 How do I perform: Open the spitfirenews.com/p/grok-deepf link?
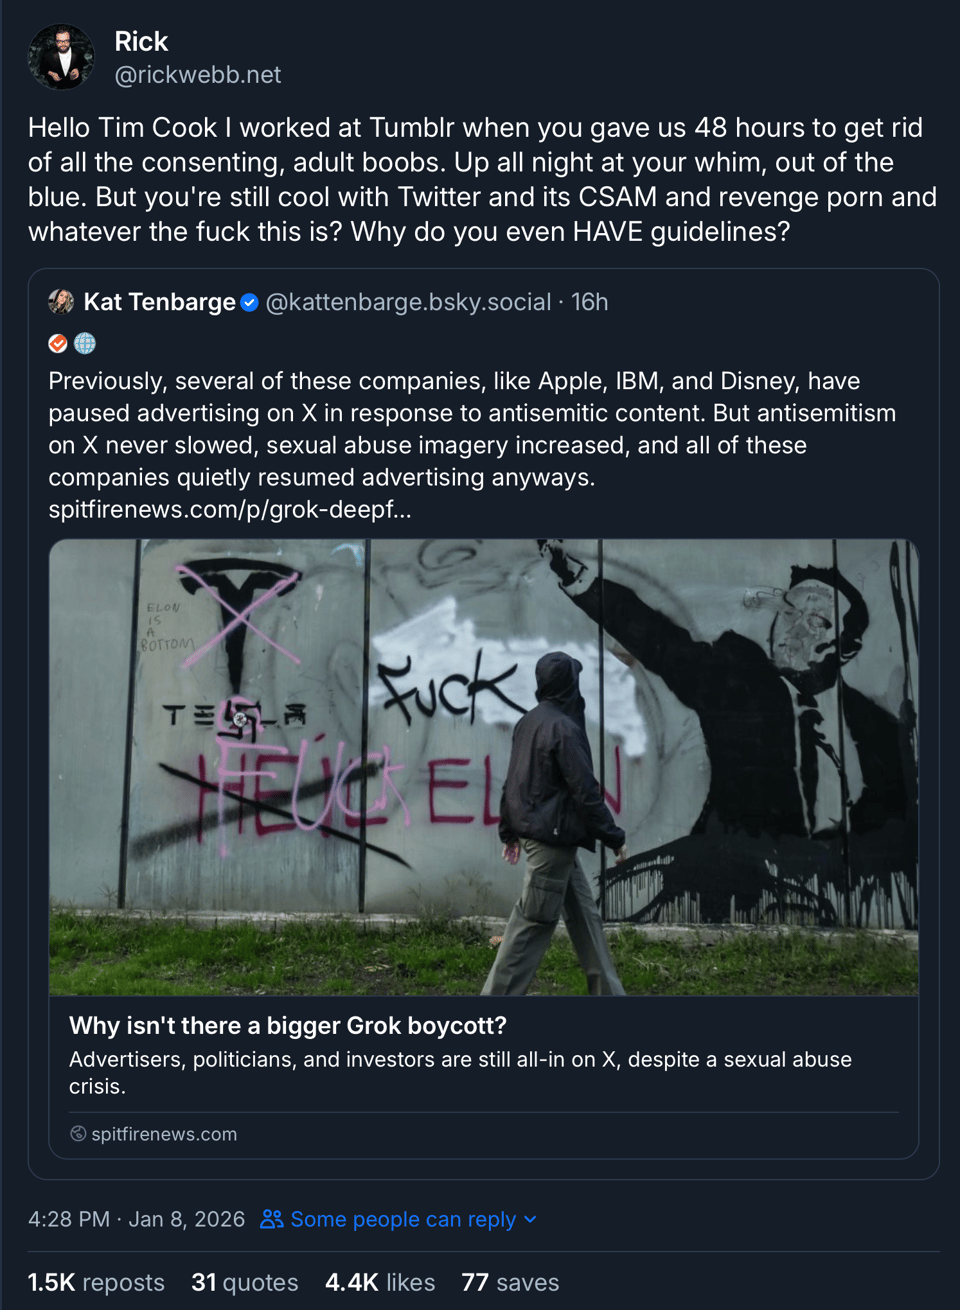pos(230,509)
